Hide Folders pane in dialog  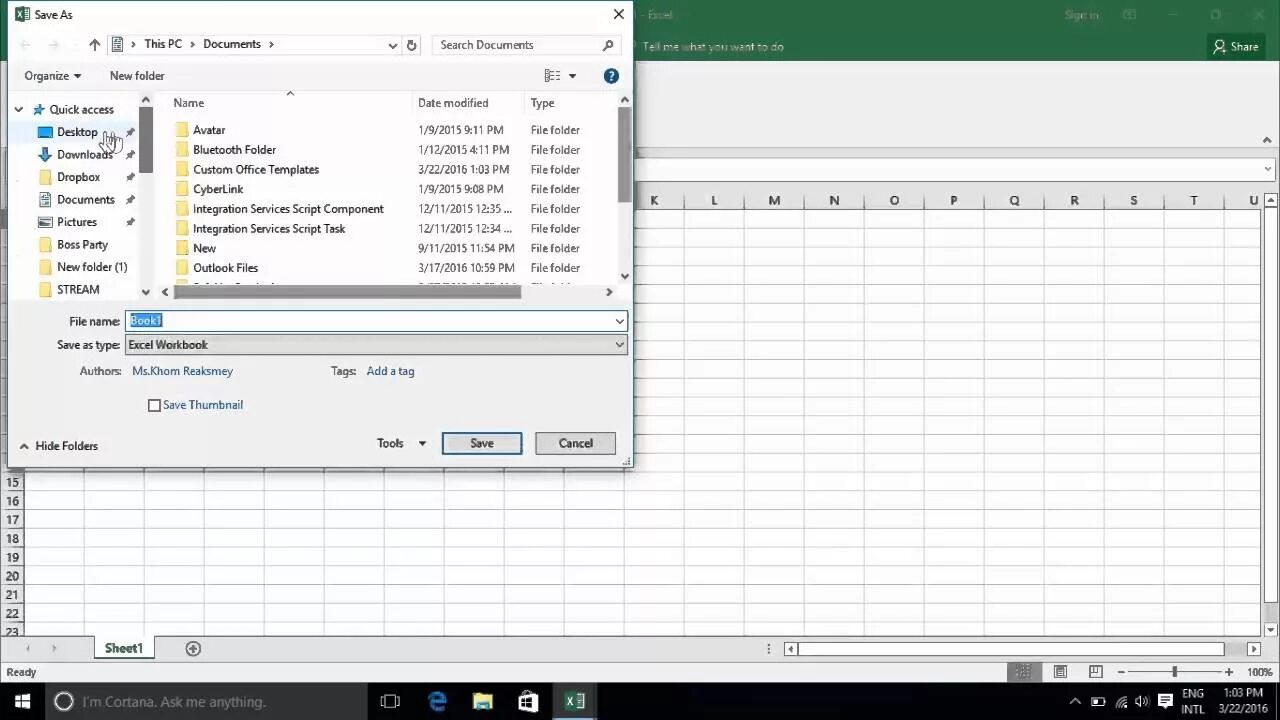(x=59, y=446)
